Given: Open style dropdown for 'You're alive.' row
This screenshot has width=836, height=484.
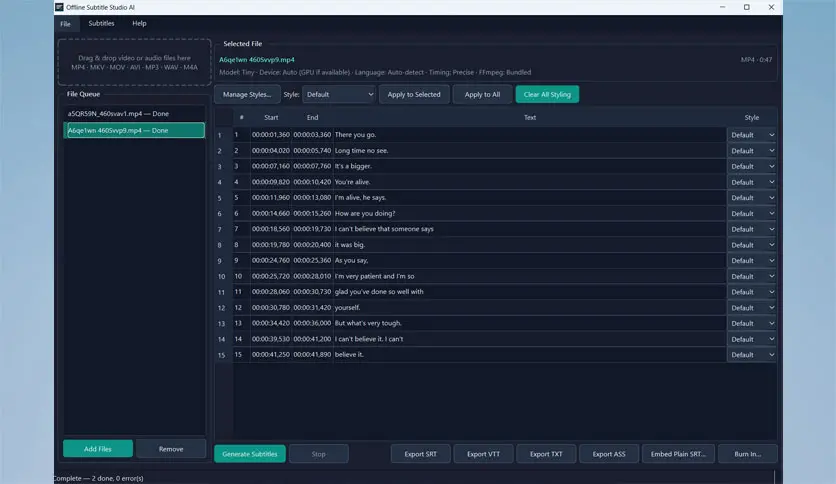Looking at the screenshot, I should tap(751, 182).
